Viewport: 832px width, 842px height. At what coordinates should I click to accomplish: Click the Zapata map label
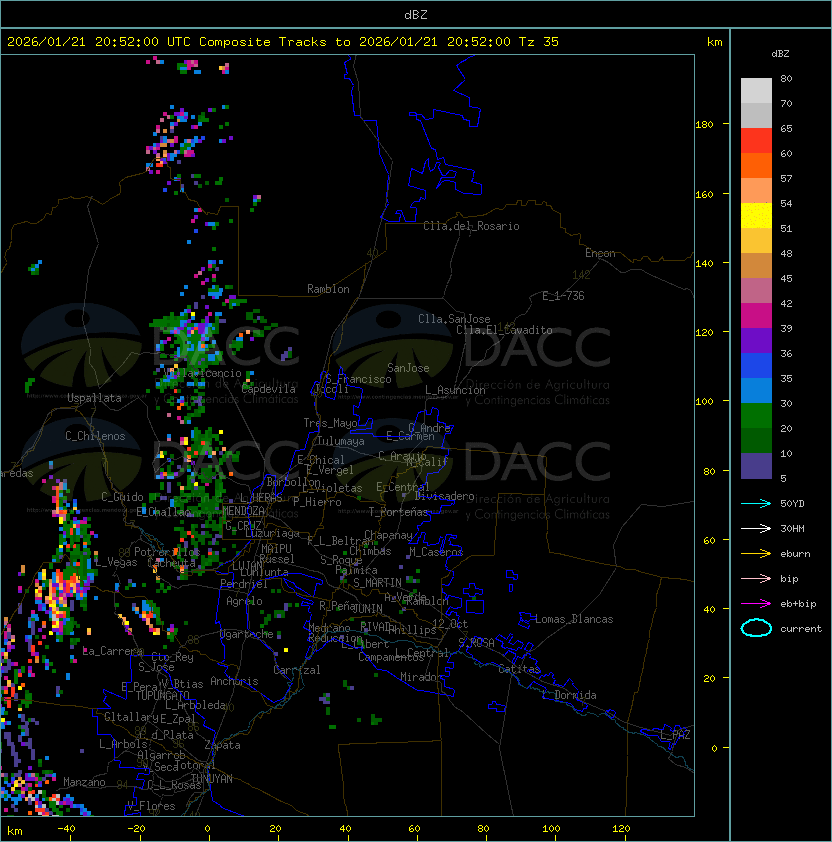(x=222, y=745)
